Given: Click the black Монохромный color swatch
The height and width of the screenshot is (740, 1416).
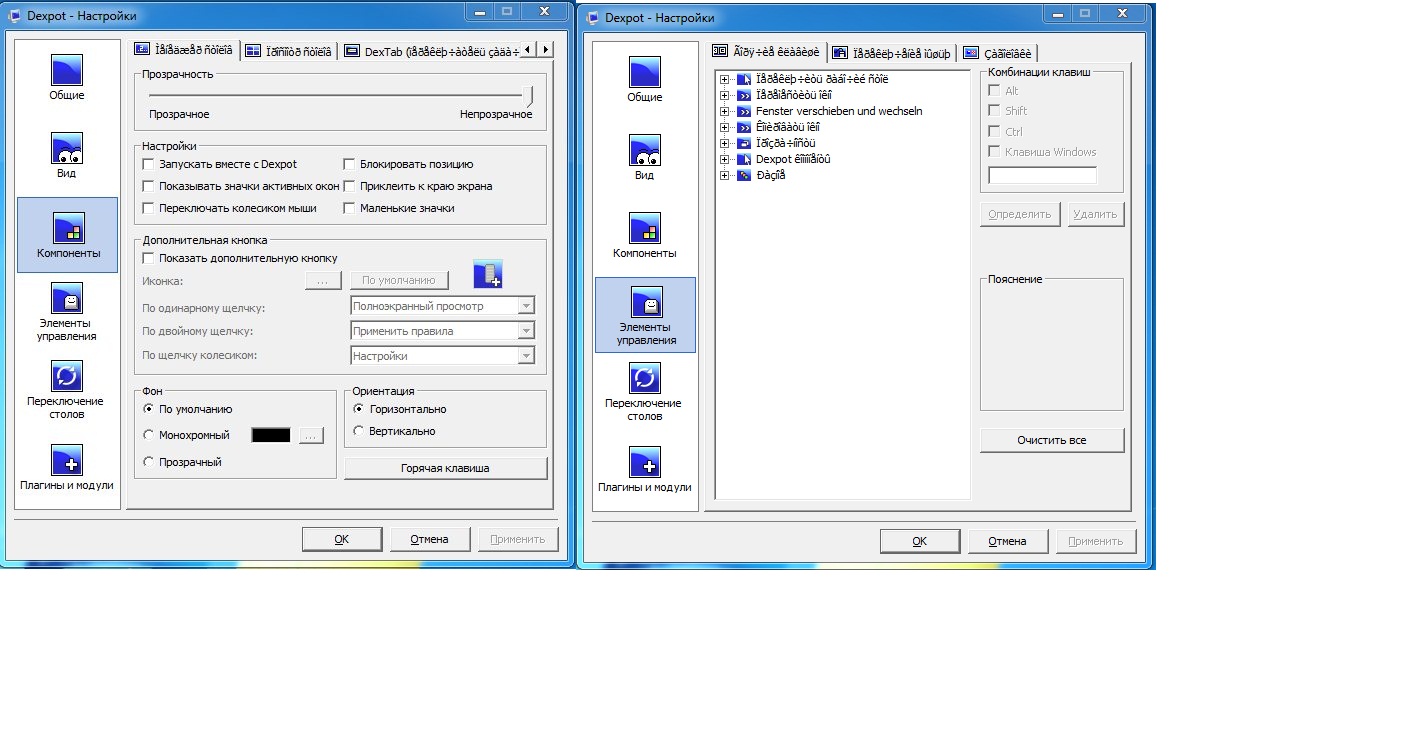Looking at the screenshot, I should (271, 435).
